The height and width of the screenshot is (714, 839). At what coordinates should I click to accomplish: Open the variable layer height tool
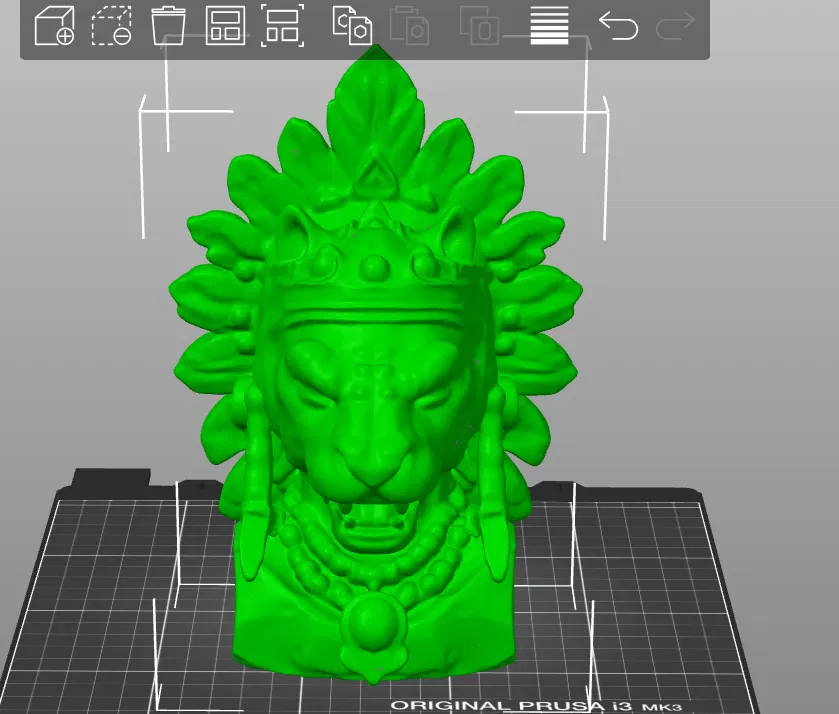[550, 26]
